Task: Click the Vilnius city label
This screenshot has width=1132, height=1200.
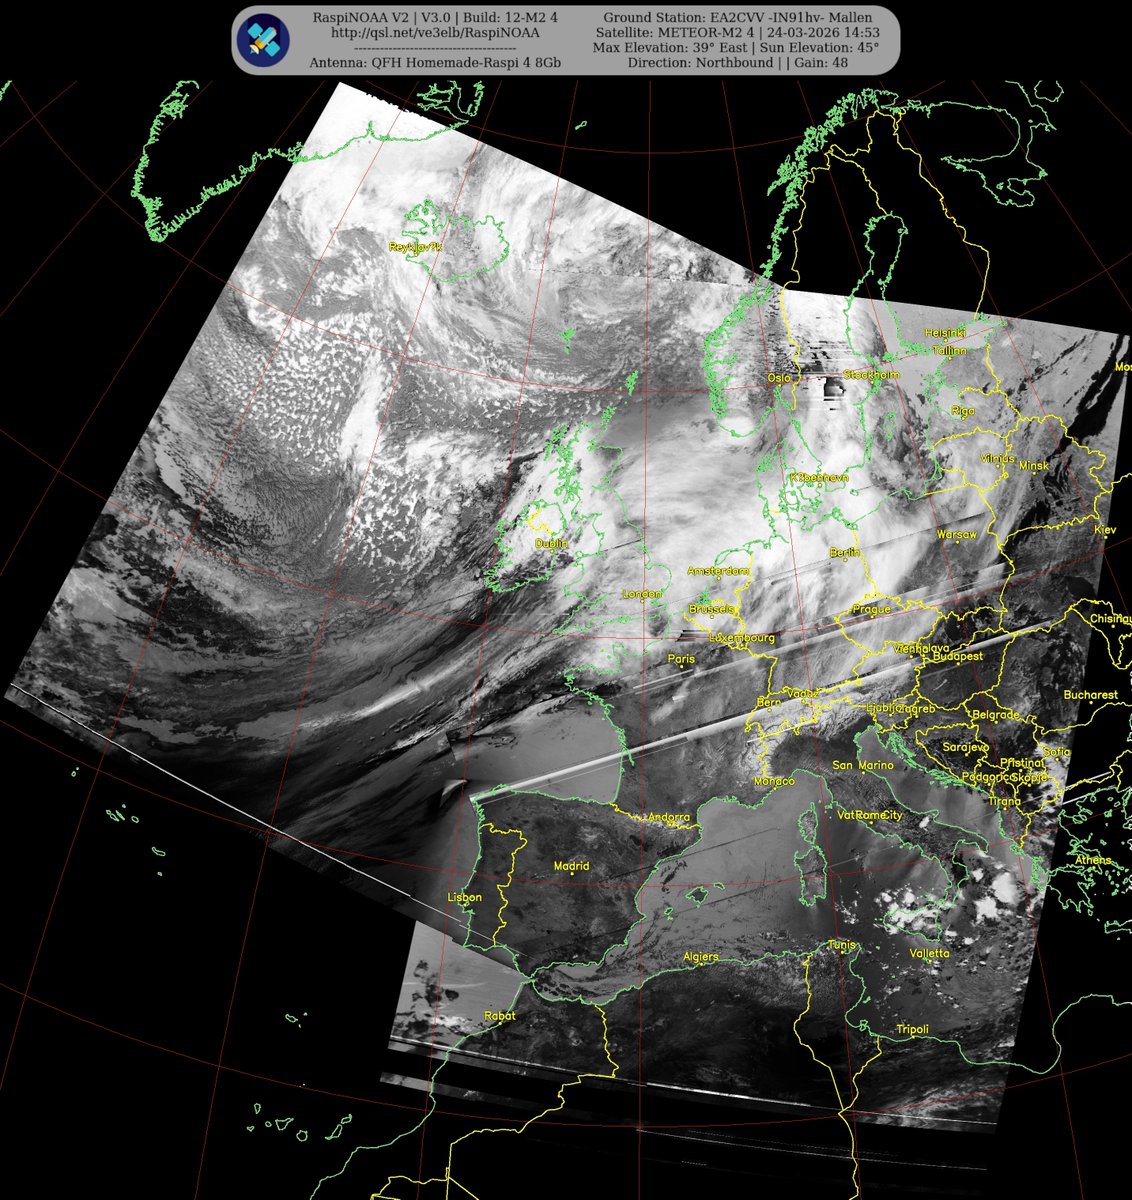Action: 996,458
